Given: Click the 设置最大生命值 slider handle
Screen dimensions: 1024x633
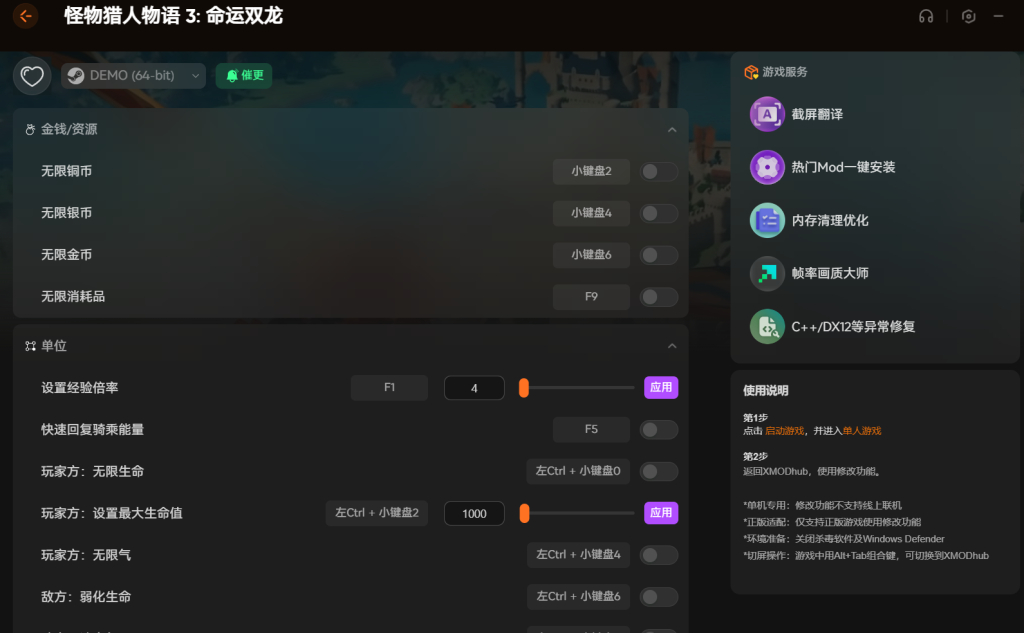Looking at the screenshot, I should [524, 513].
